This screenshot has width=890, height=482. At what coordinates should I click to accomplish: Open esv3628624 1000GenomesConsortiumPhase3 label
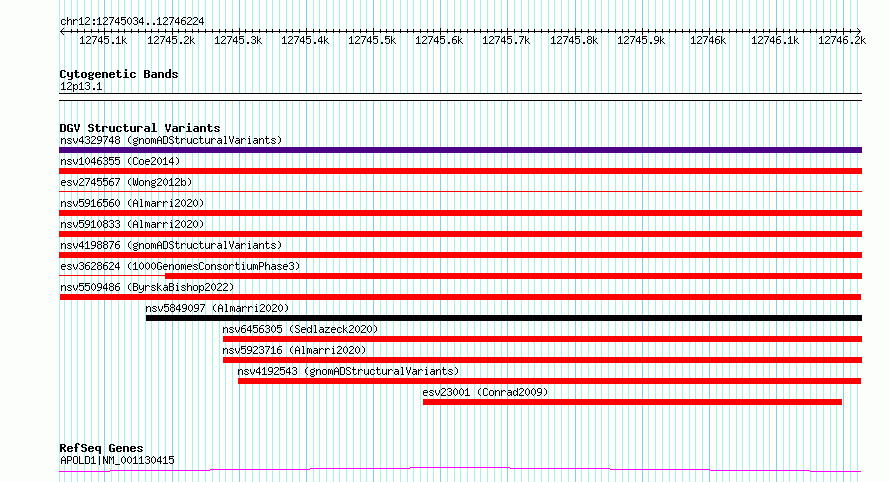click(x=180, y=266)
